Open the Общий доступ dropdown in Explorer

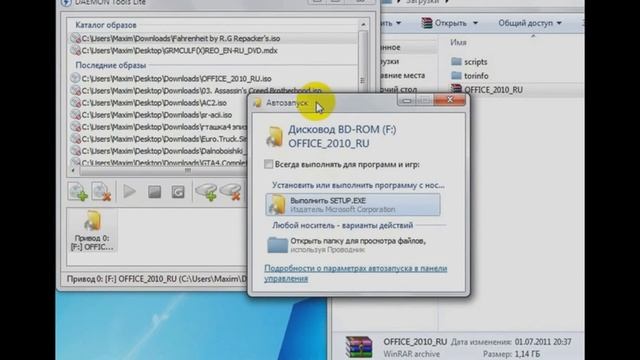pyautogui.click(x=530, y=23)
